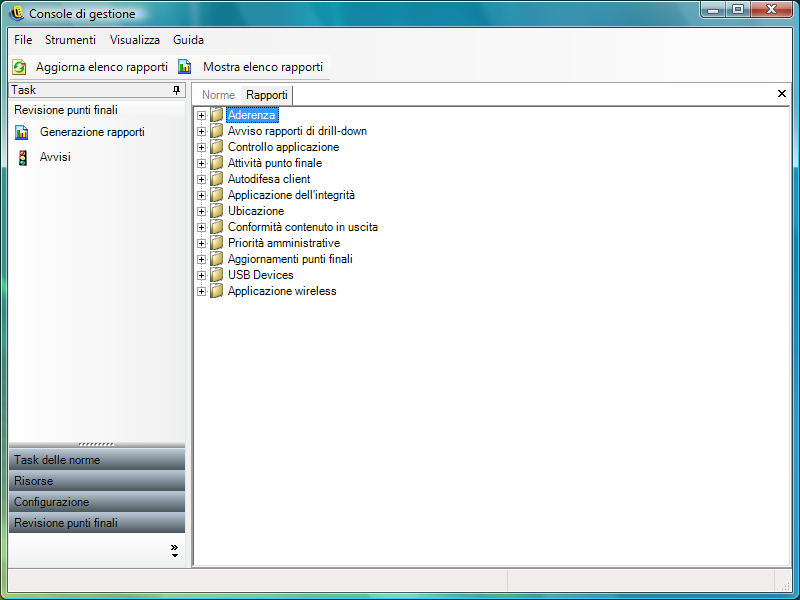Select the Controllo applicazione label
Viewport: 800px width, 600px height.
[283, 147]
